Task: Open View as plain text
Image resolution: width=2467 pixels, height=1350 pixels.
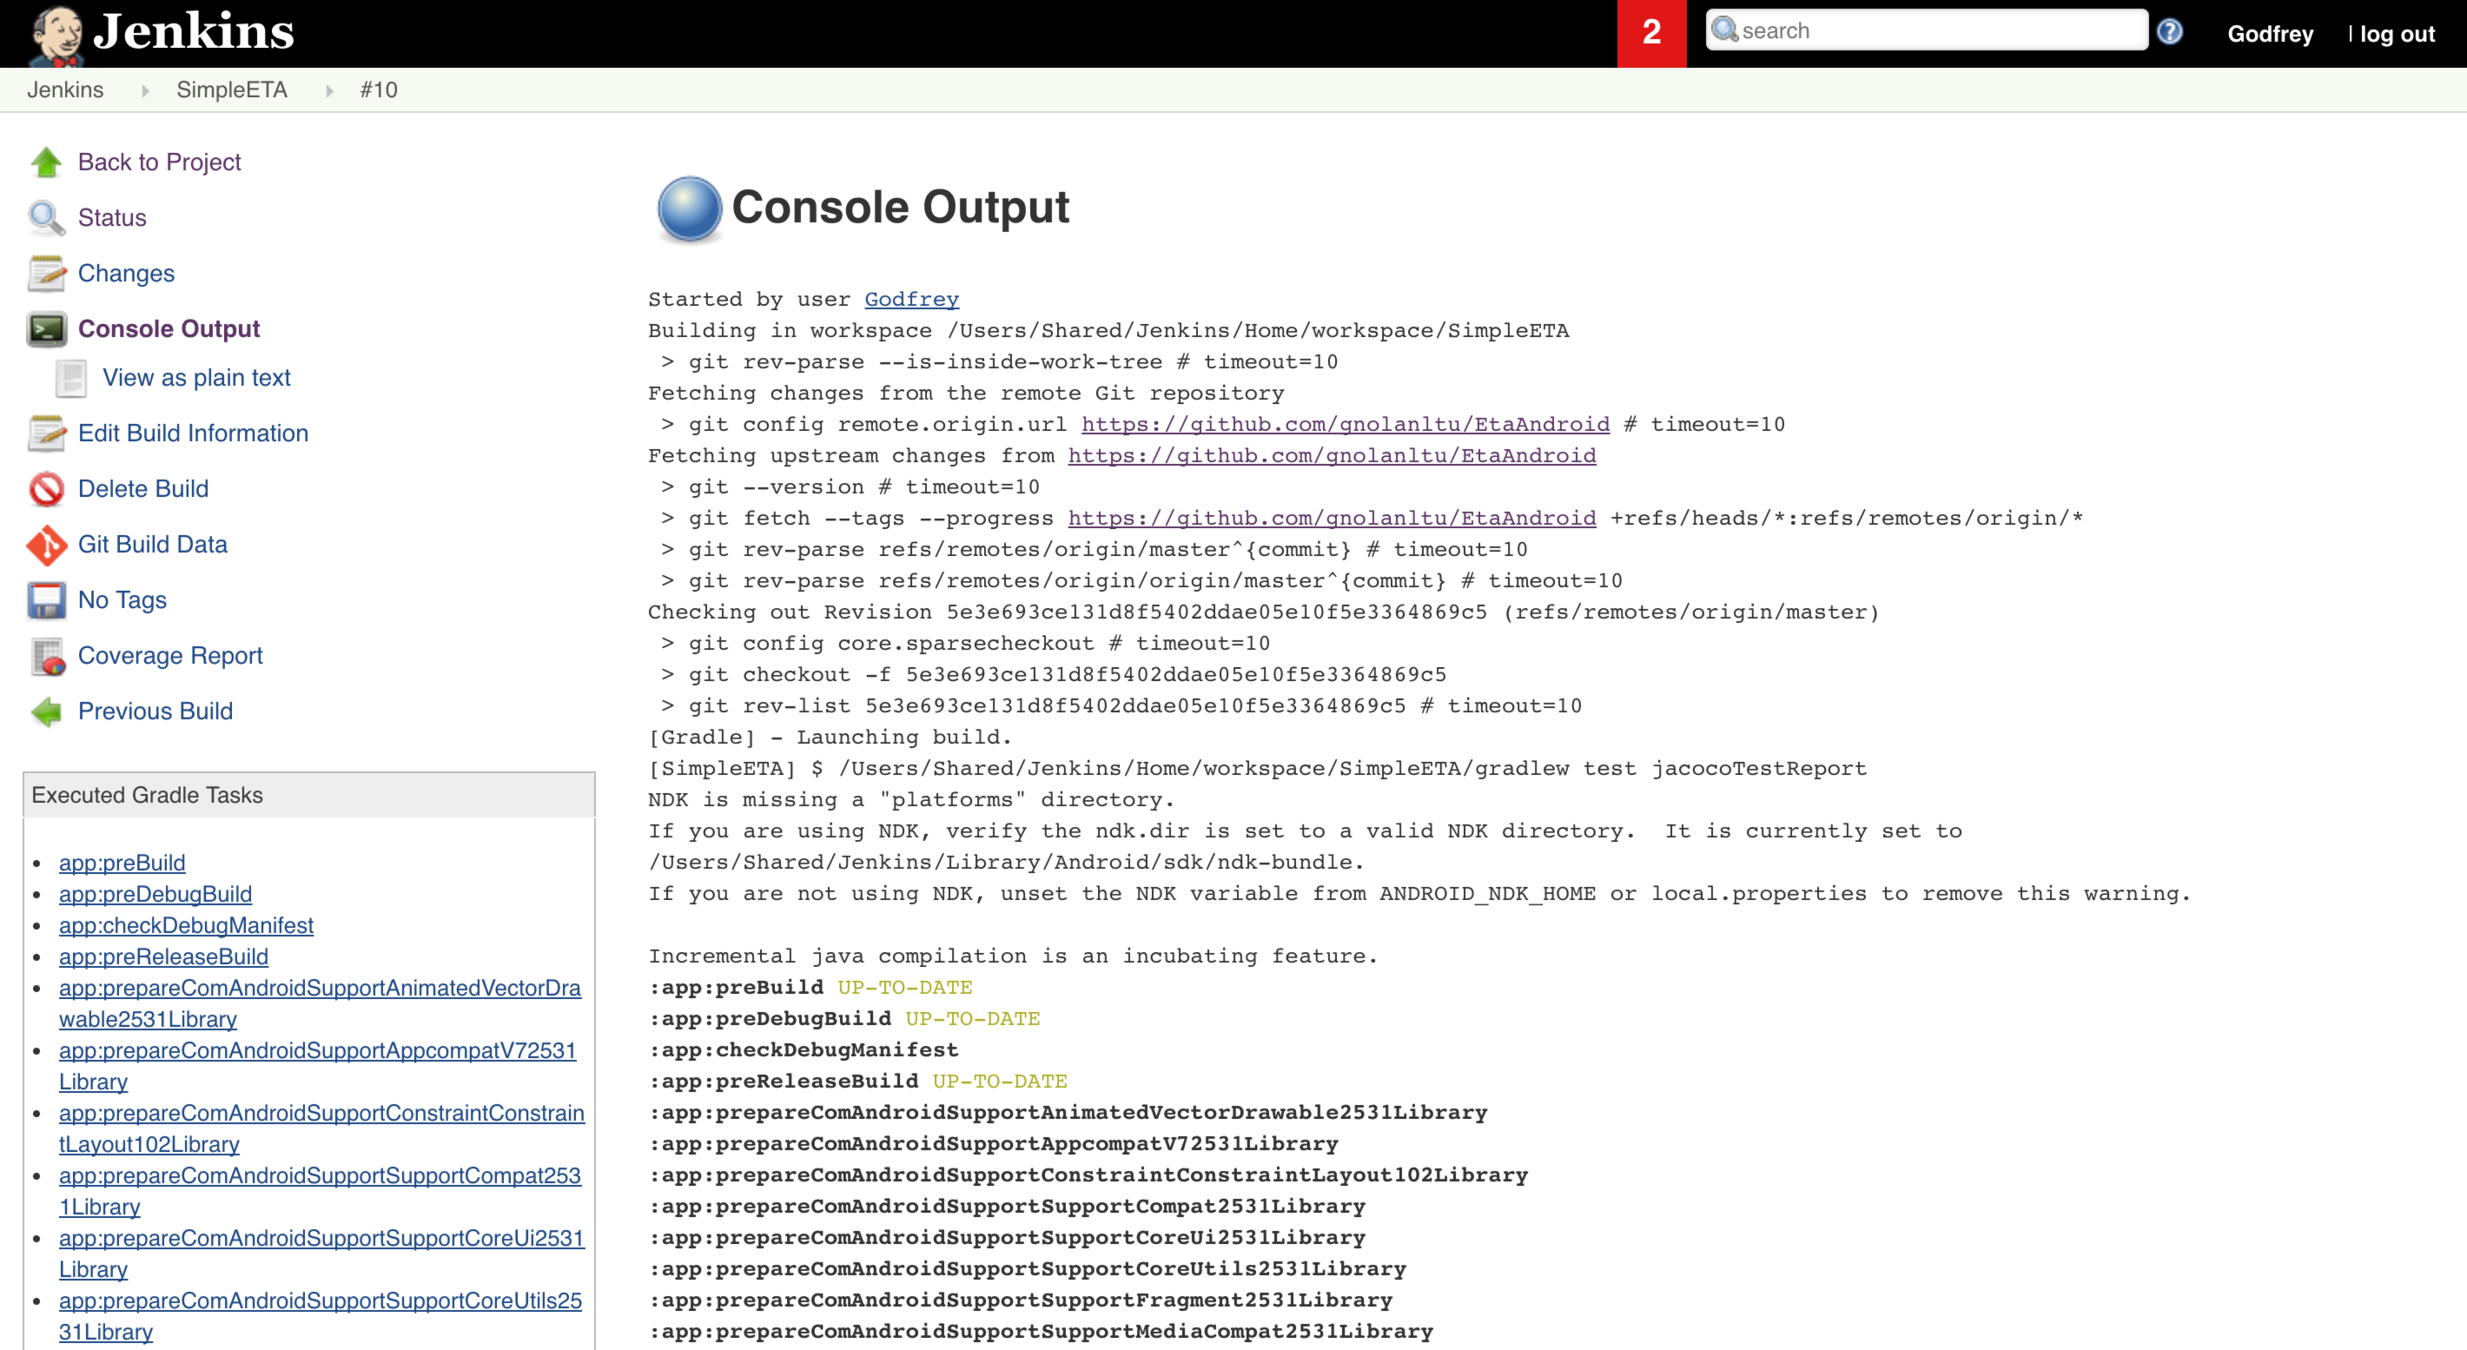Action: (x=196, y=378)
